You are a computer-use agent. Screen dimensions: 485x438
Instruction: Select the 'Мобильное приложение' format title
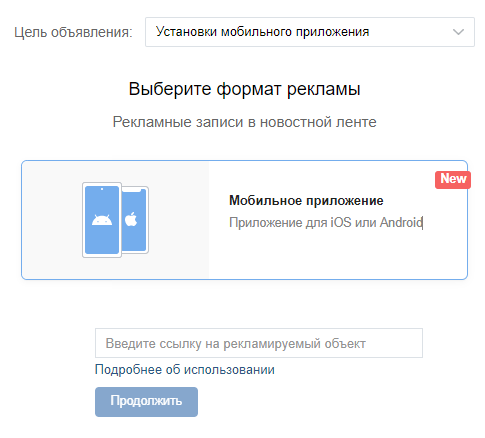306,201
